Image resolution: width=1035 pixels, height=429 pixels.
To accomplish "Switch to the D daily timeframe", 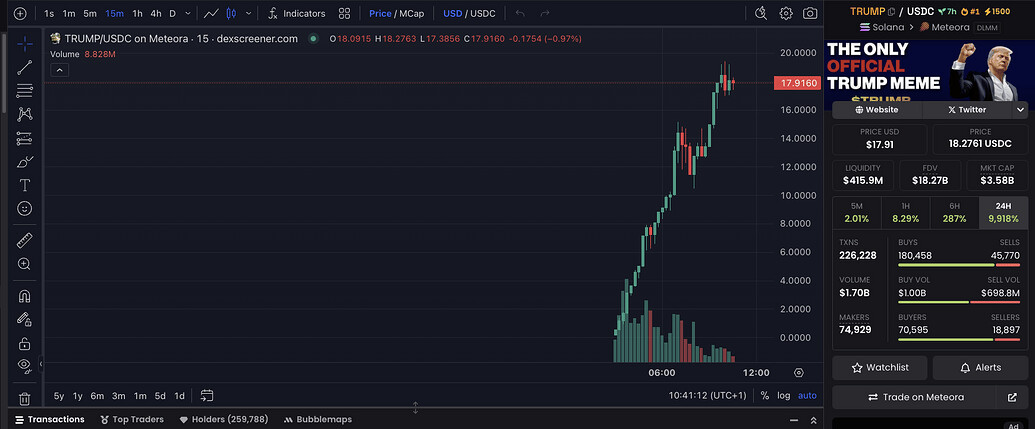I will 172,13.
